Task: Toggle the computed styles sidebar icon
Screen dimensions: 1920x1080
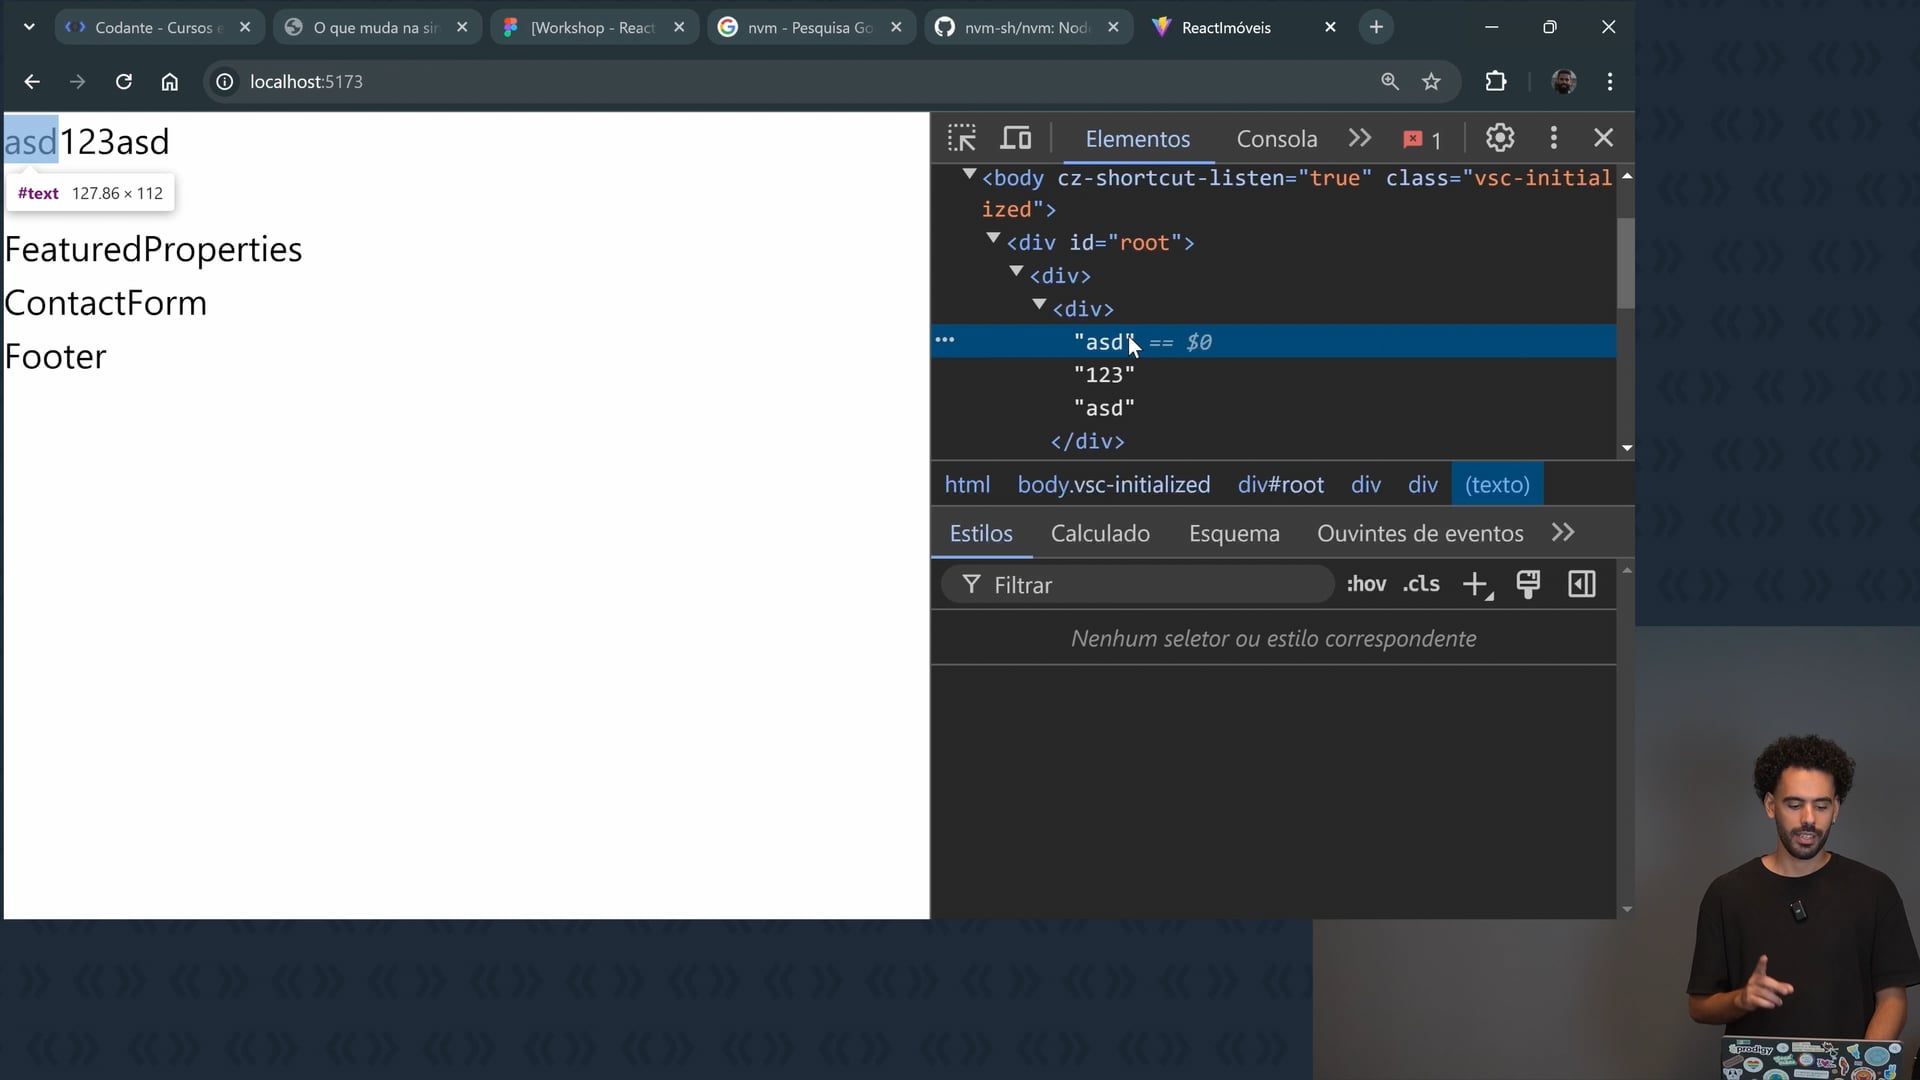Action: [x=1582, y=585]
